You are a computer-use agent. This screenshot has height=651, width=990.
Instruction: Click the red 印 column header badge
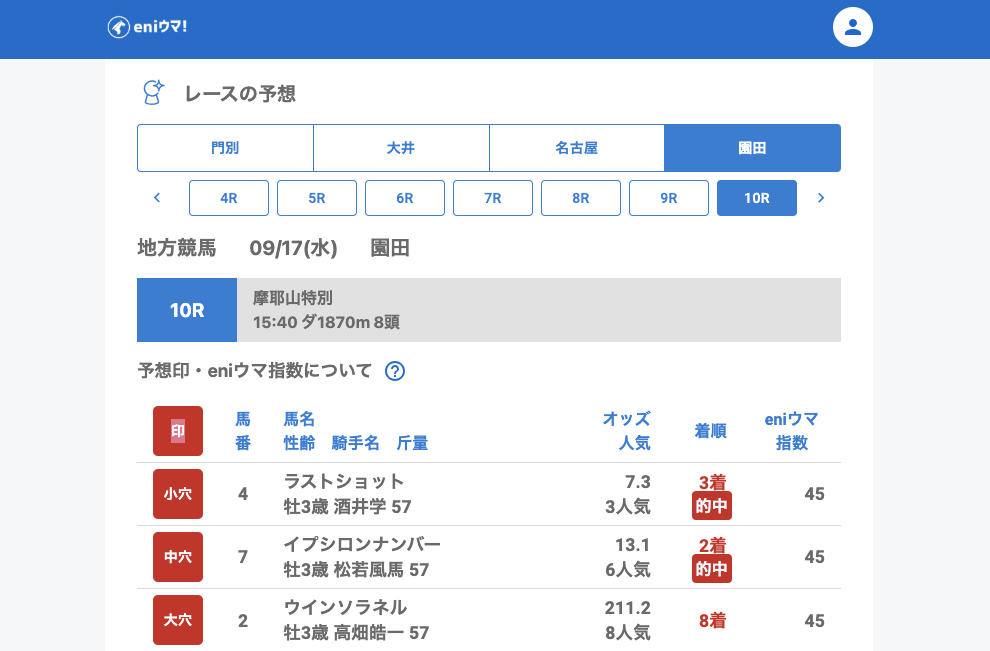[x=178, y=431]
